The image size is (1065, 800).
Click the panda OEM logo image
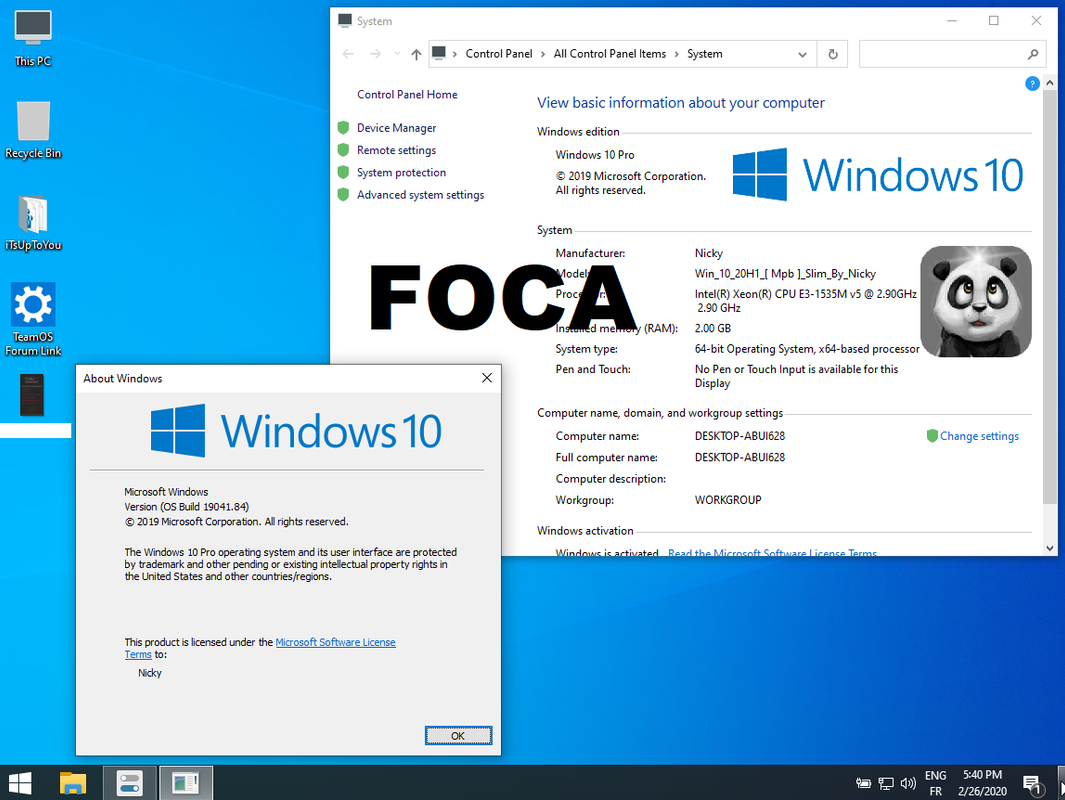(x=975, y=301)
